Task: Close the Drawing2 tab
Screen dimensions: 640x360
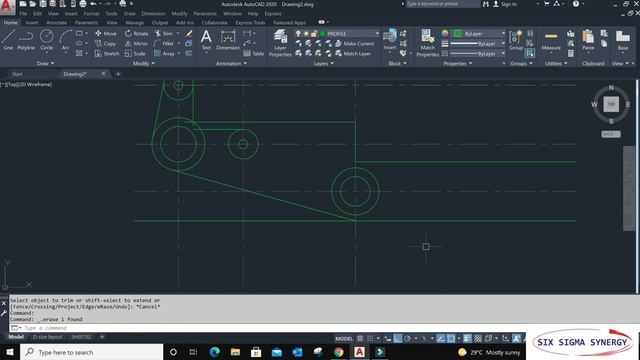Action: [103, 73]
